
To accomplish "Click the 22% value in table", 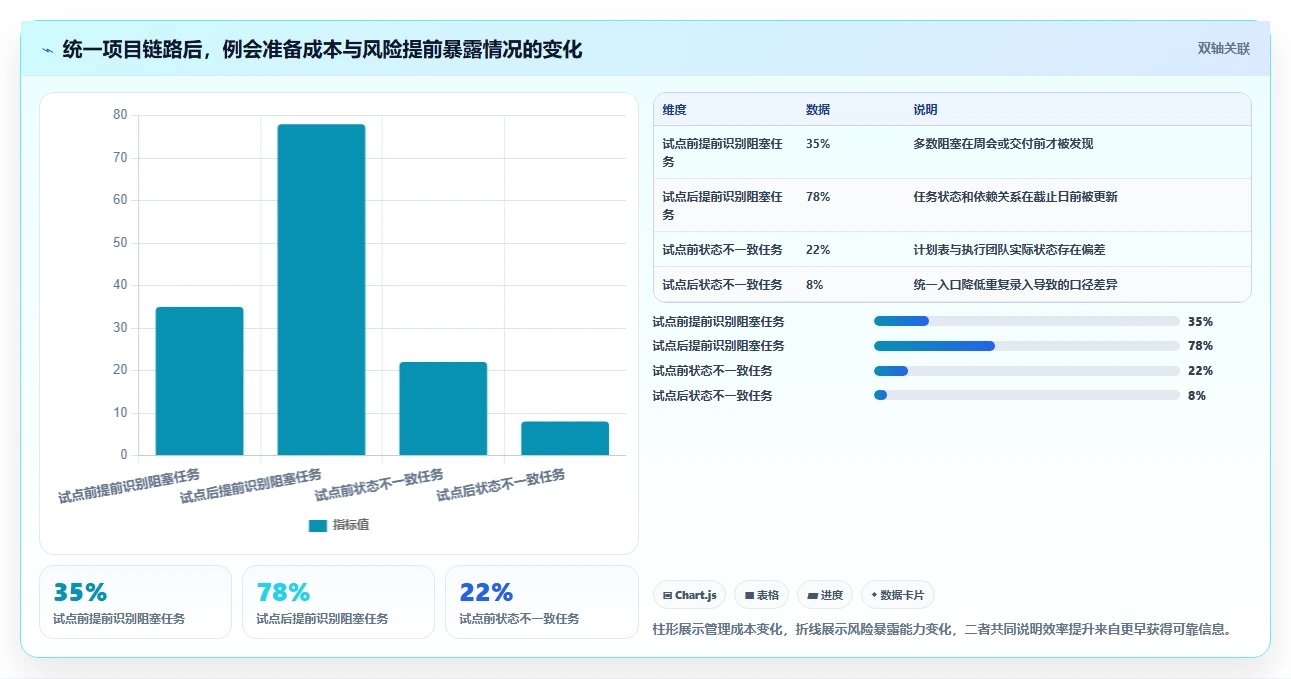I will pyautogui.click(x=818, y=250).
